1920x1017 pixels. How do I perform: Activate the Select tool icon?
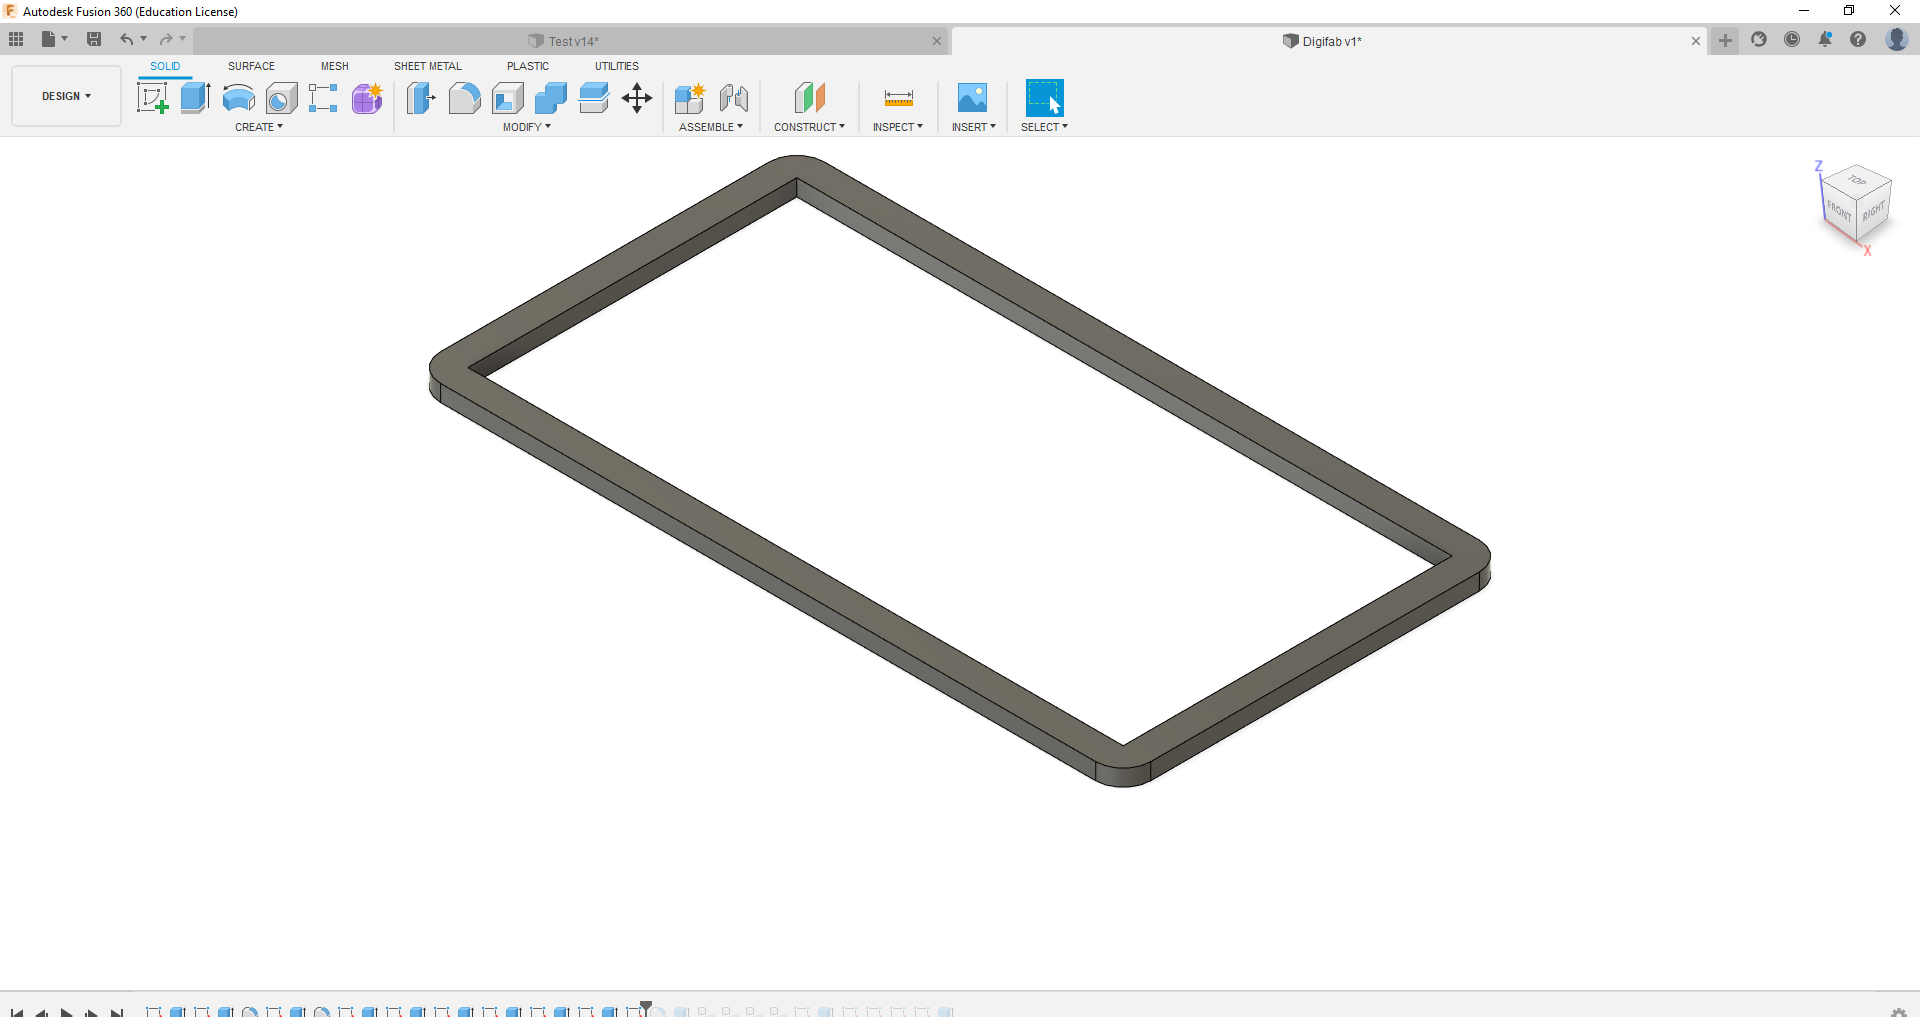point(1044,98)
